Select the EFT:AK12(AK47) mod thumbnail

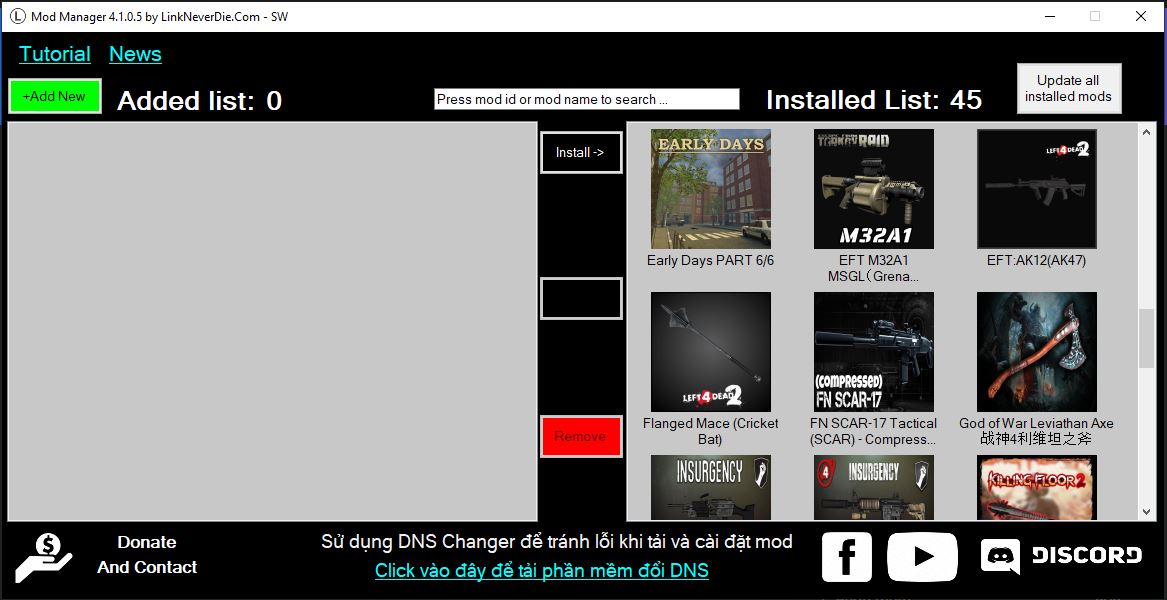(x=1037, y=189)
